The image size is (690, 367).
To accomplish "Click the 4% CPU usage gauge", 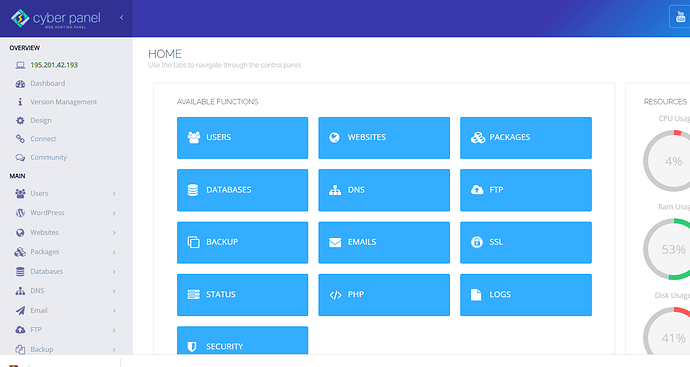I will point(667,161).
